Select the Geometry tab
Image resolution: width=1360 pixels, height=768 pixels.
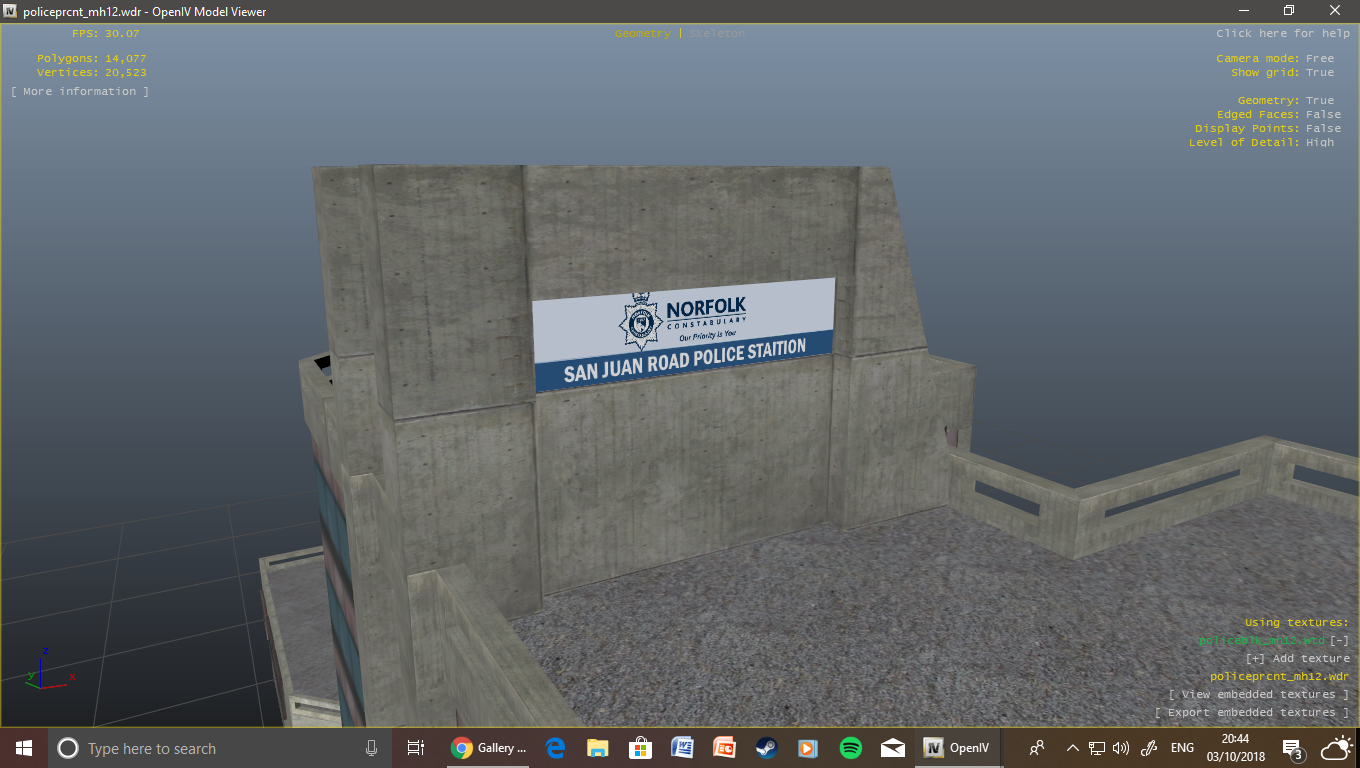pos(643,34)
